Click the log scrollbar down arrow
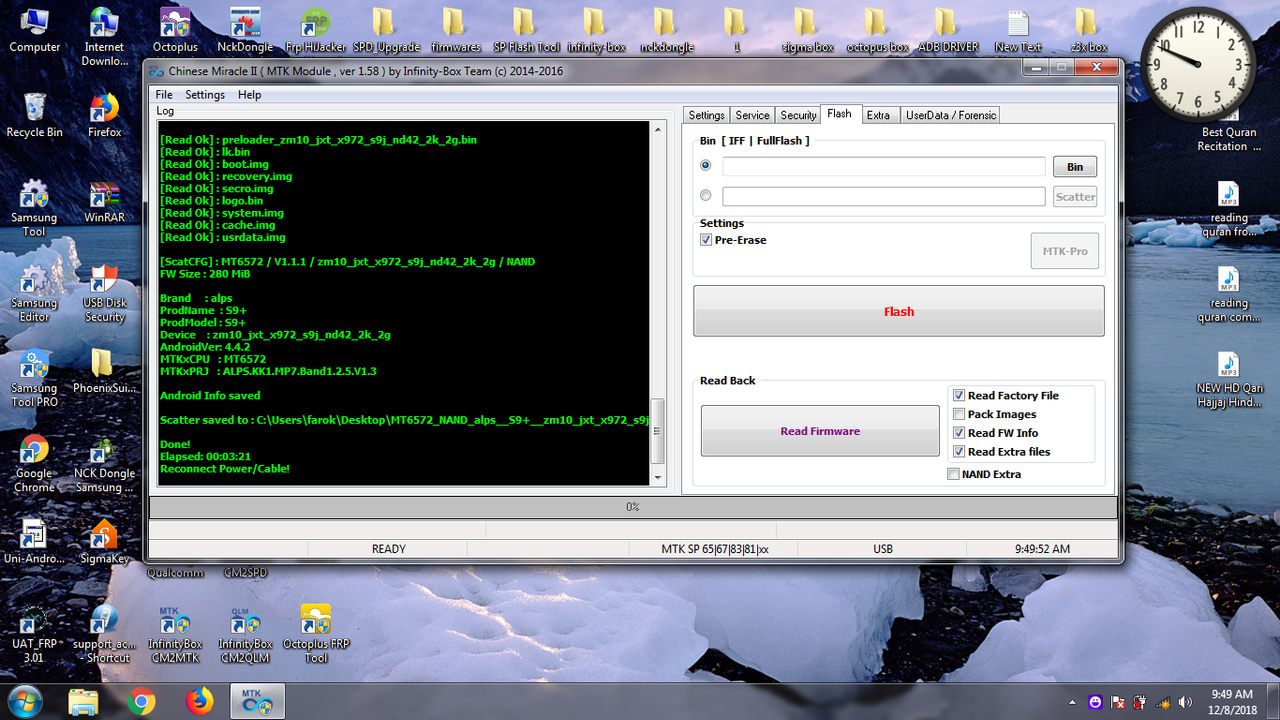 657,478
